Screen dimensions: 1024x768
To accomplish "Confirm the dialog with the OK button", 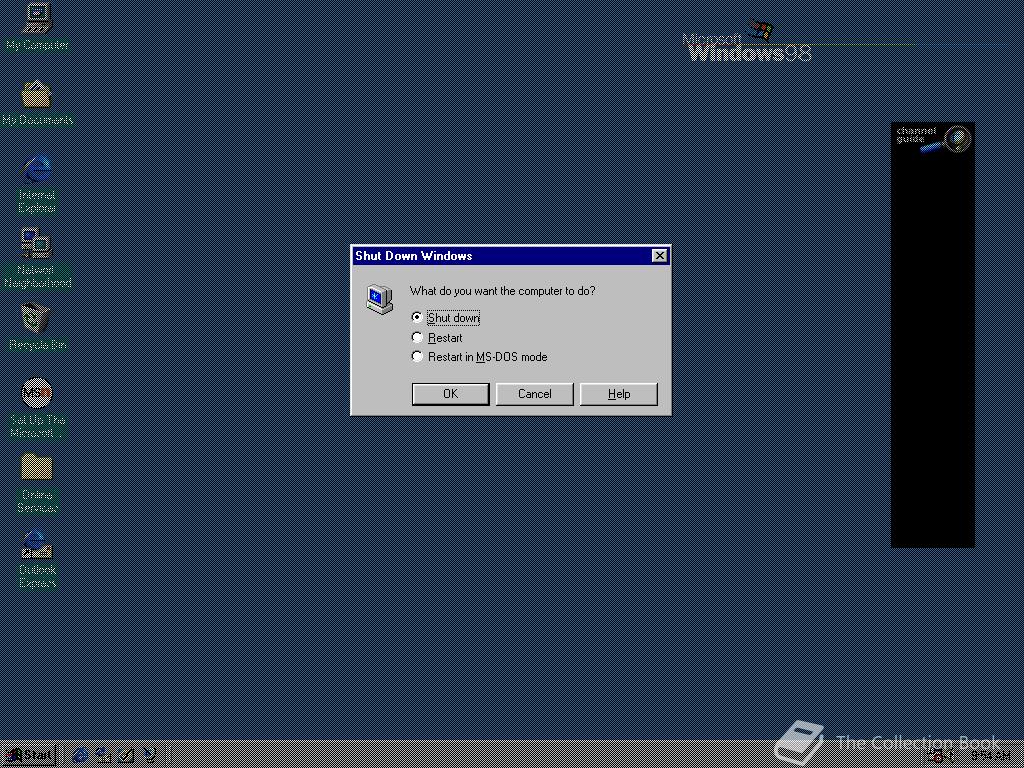I will [x=451, y=394].
